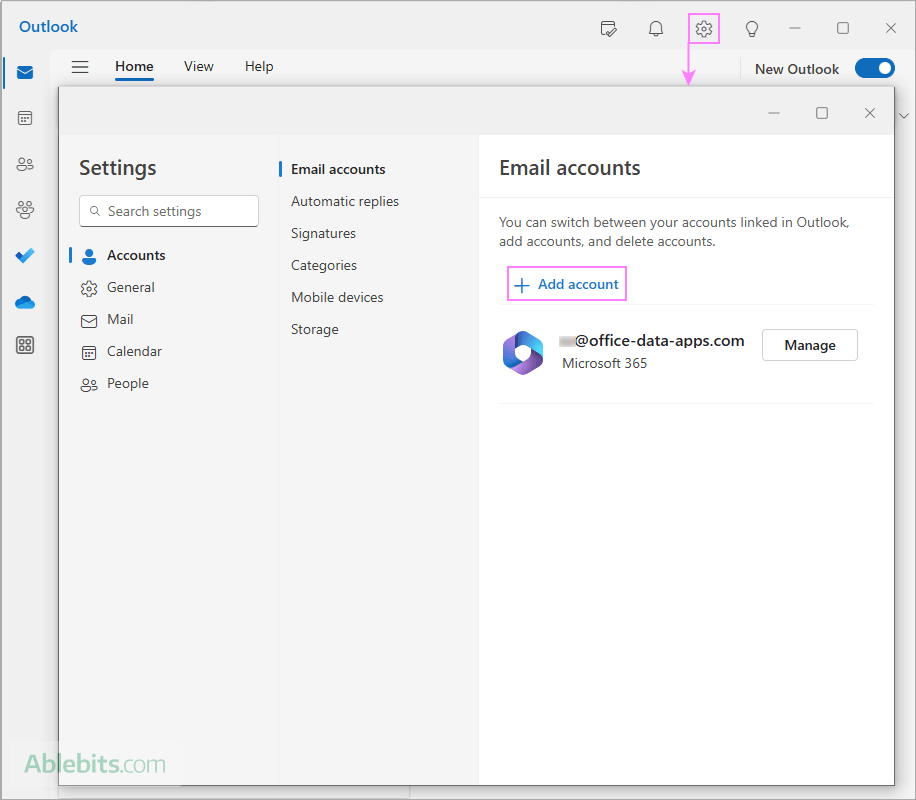Image resolution: width=916 pixels, height=800 pixels.
Task: Open the Email accounts subsection
Action: pyautogui.click(x=338, y=169)
